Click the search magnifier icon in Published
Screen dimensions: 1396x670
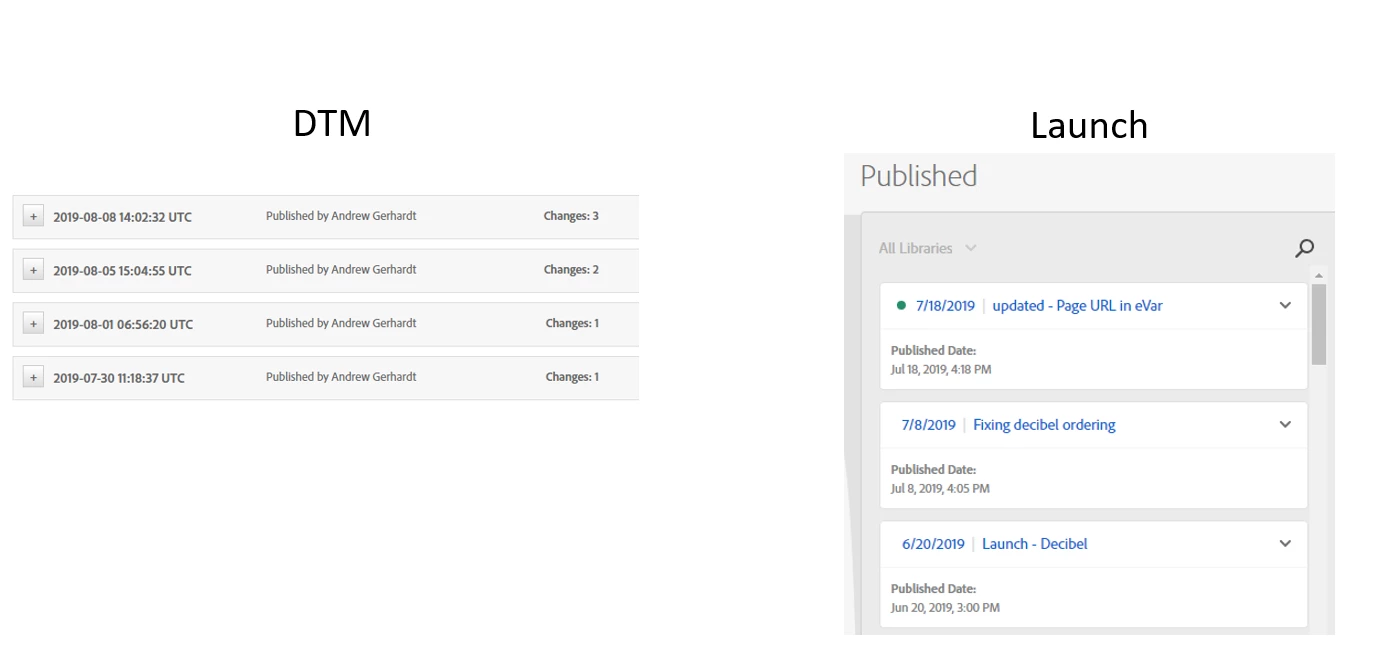1304,248
